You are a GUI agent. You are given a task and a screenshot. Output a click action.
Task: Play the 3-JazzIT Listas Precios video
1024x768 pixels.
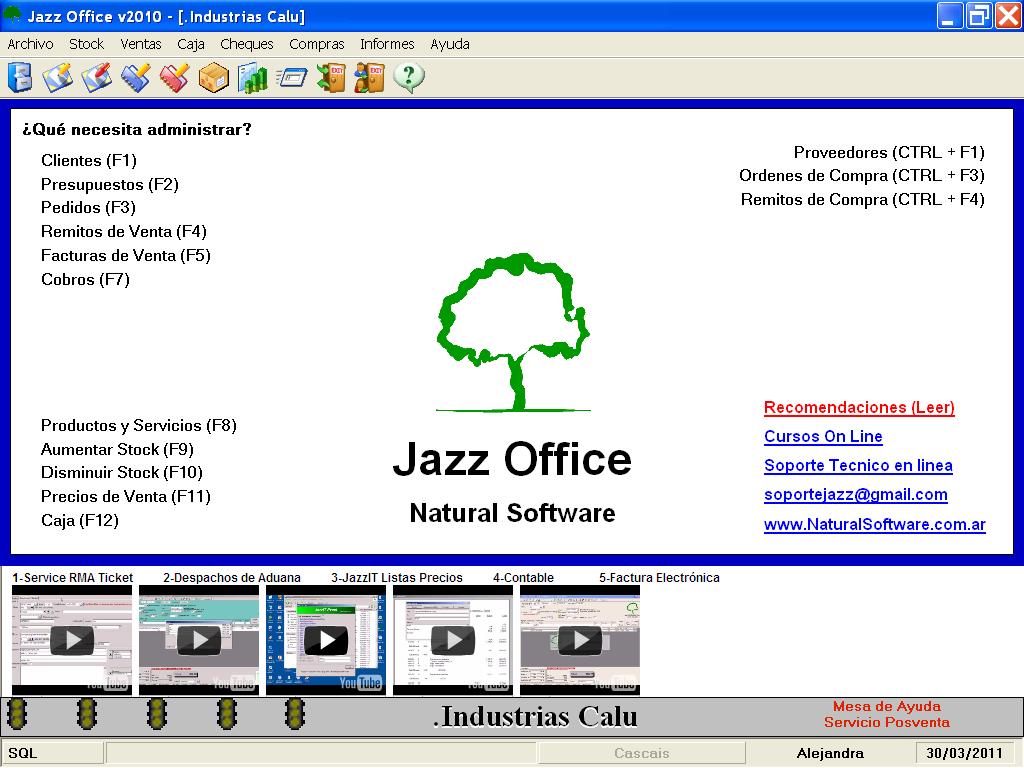coord(326,641)
